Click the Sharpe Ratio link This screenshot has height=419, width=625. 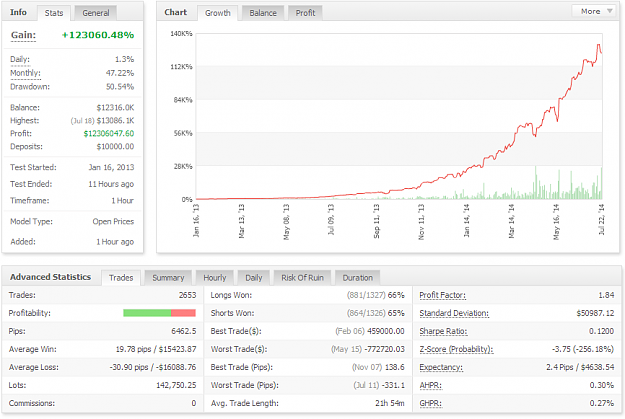(443, 331)
